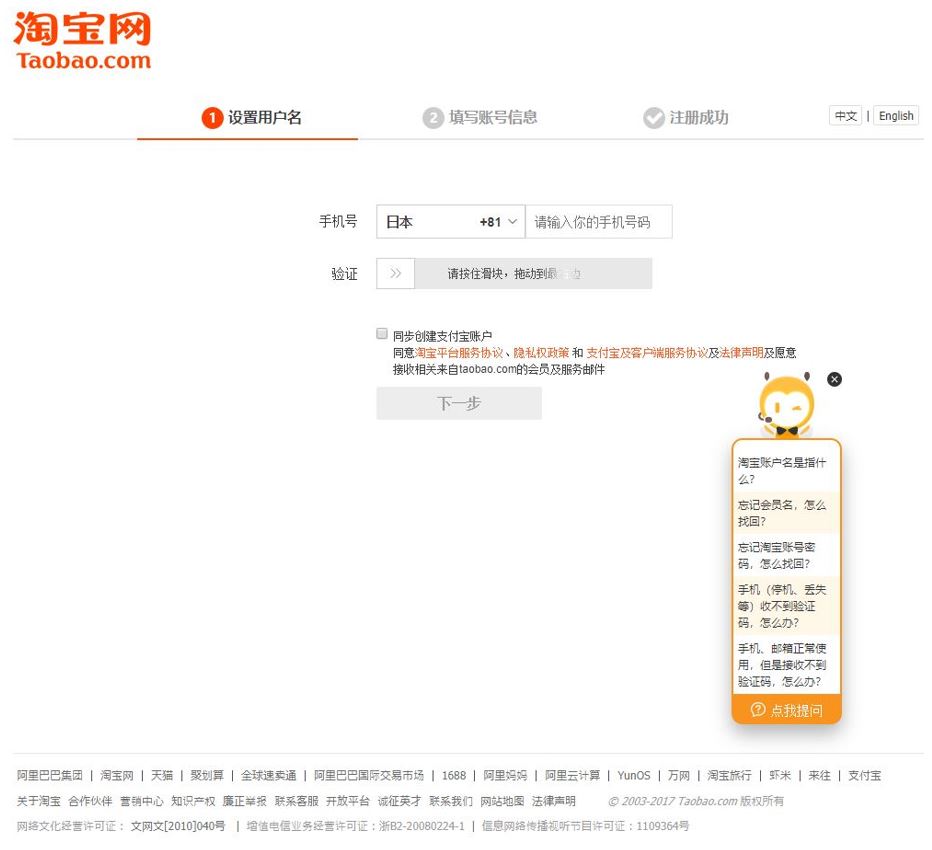Select the 设置用户名 step tab
Viewport: 932px width, 850px height.
click(x=252, y=118)
